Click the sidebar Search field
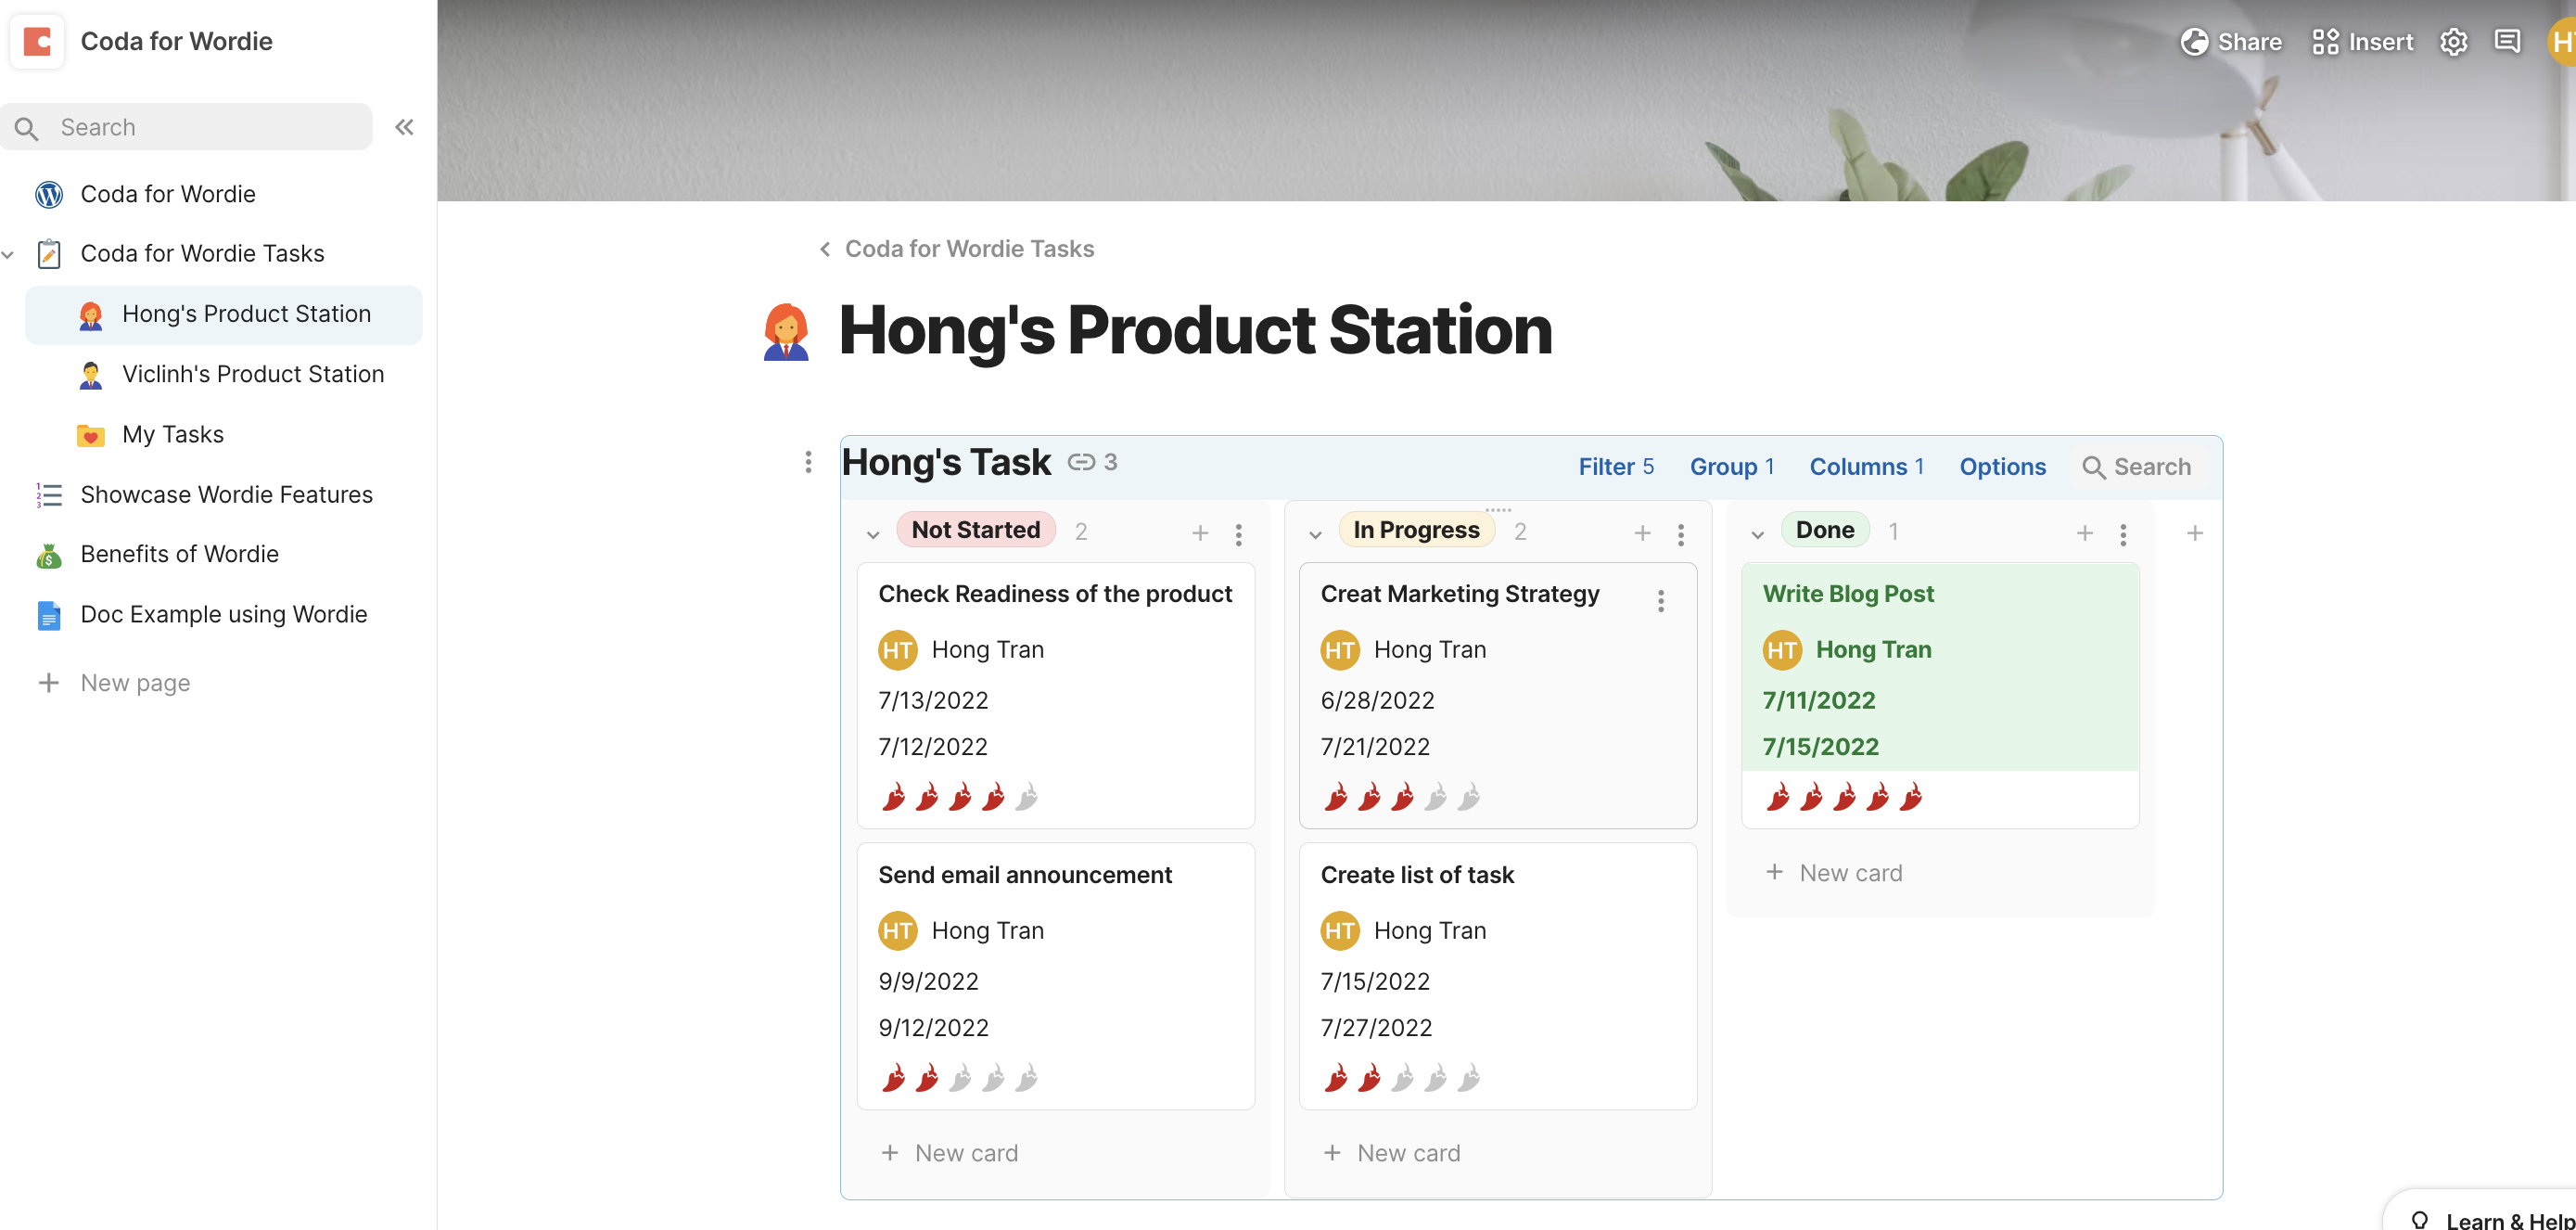Image resolution: width=2576 pixels, height=1230 pixels. (200, 127)
